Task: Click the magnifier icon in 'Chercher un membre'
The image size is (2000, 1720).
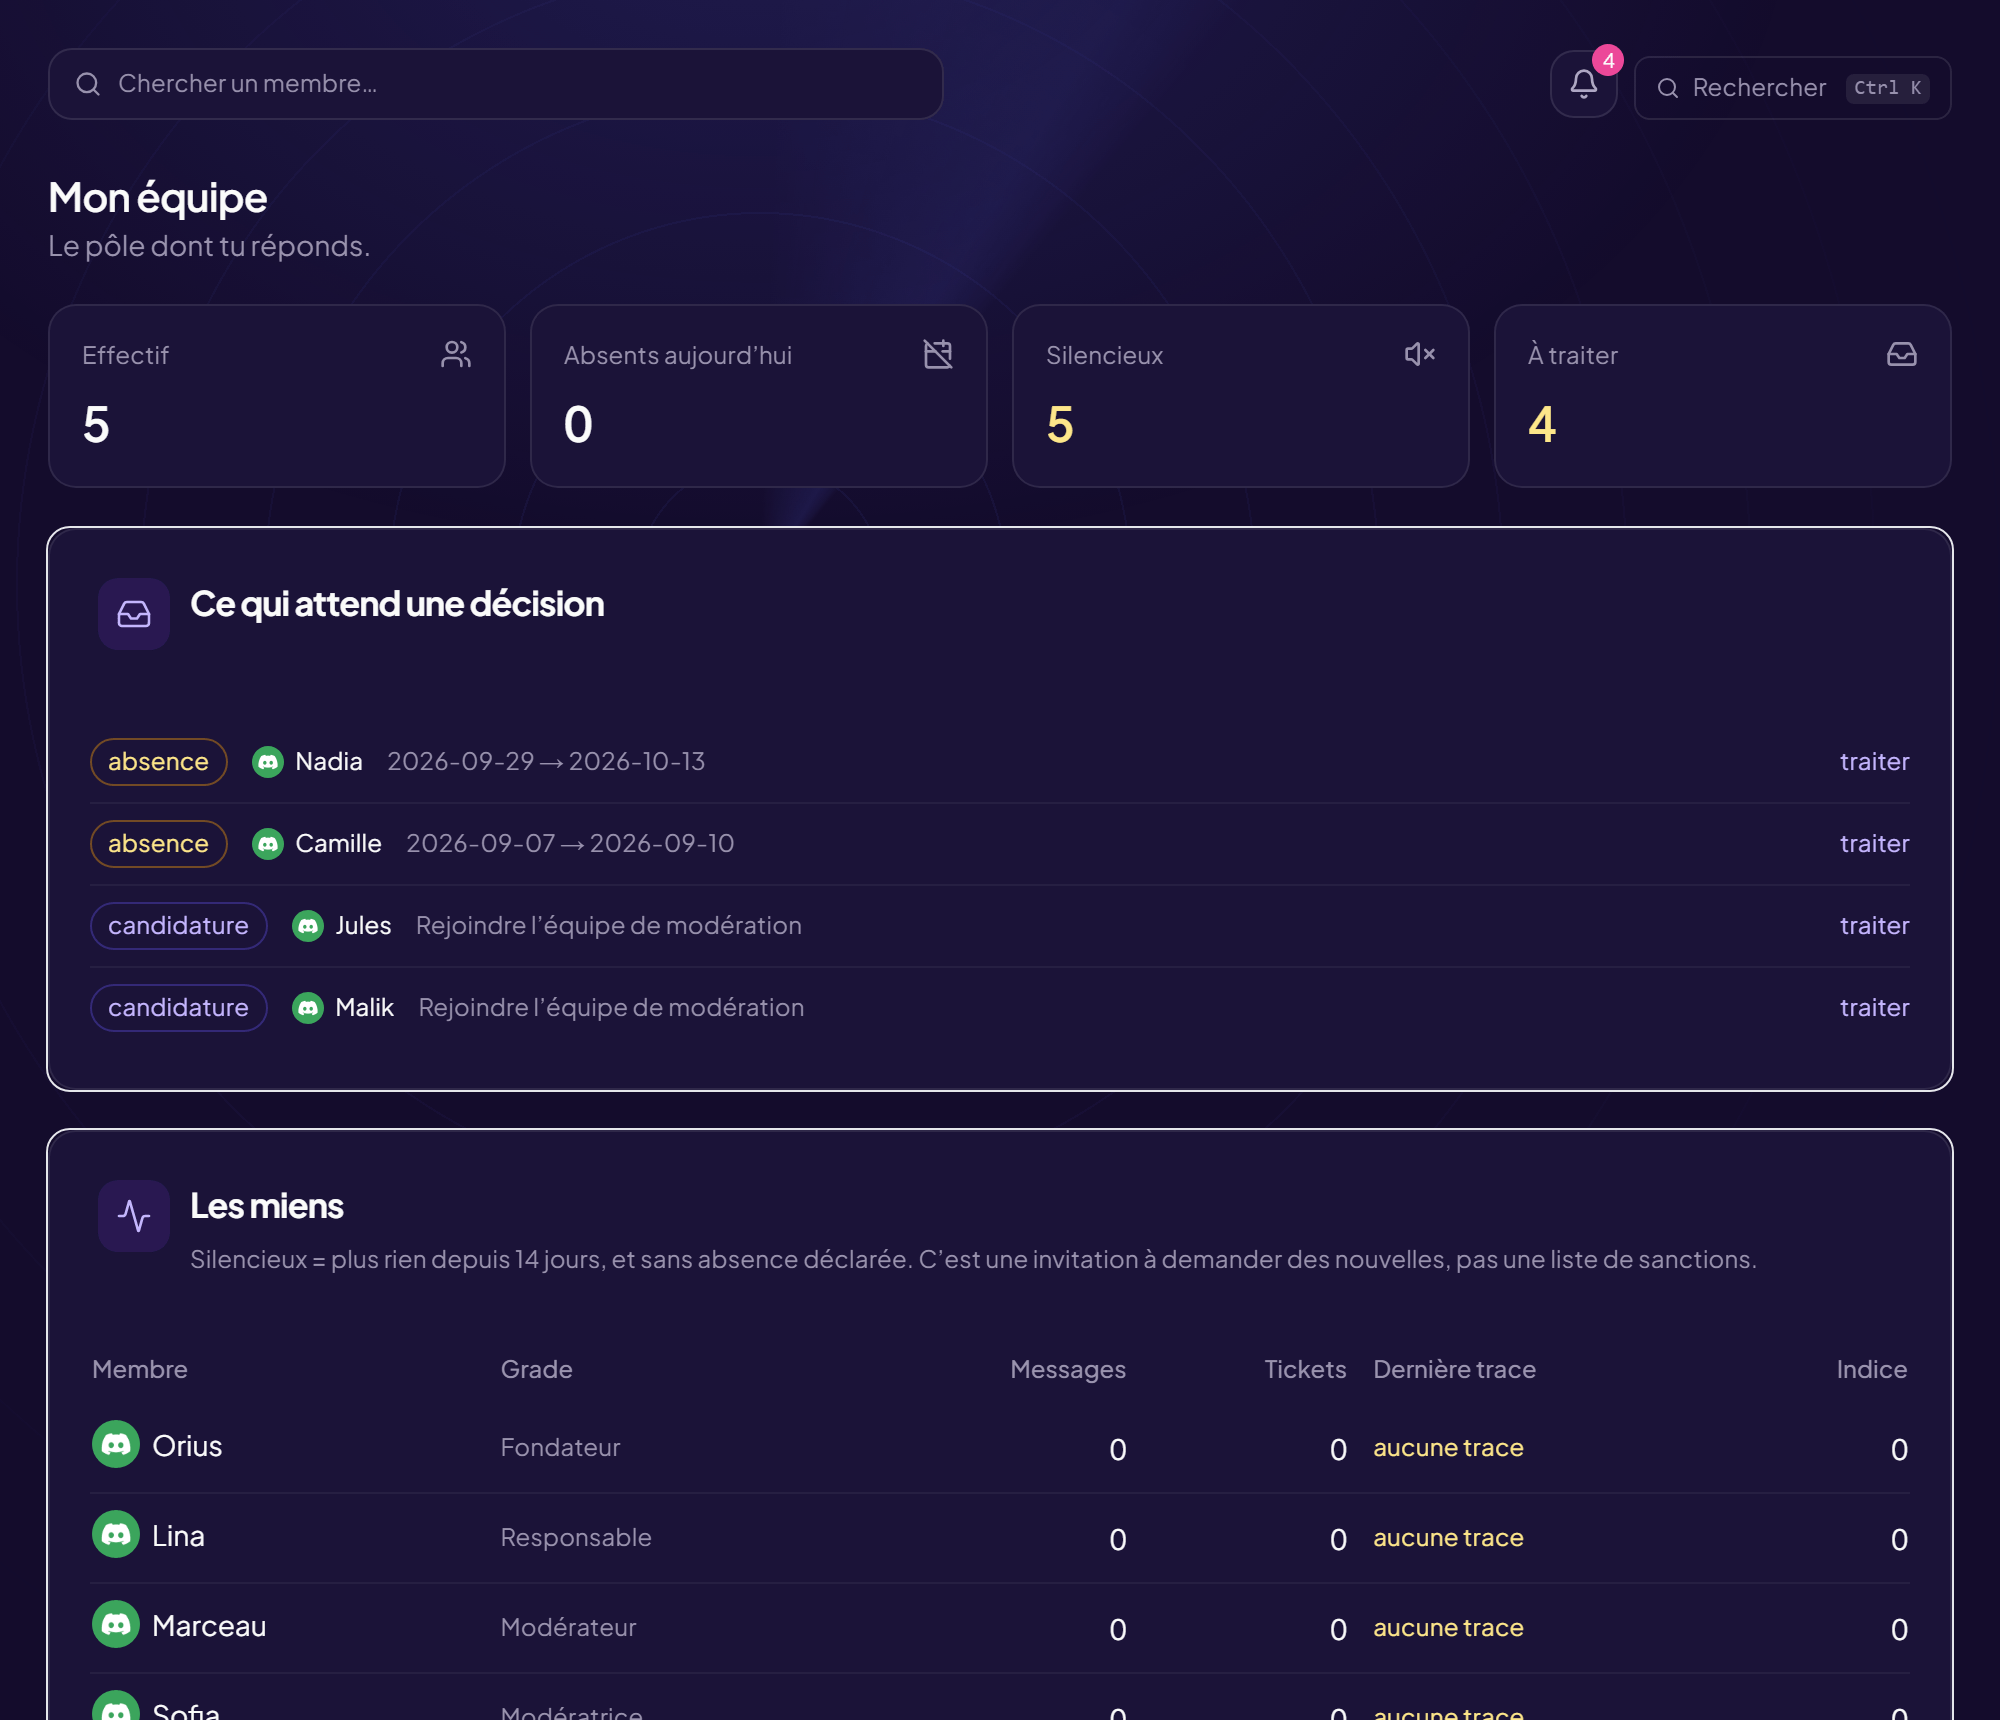Action: point(88,84)
